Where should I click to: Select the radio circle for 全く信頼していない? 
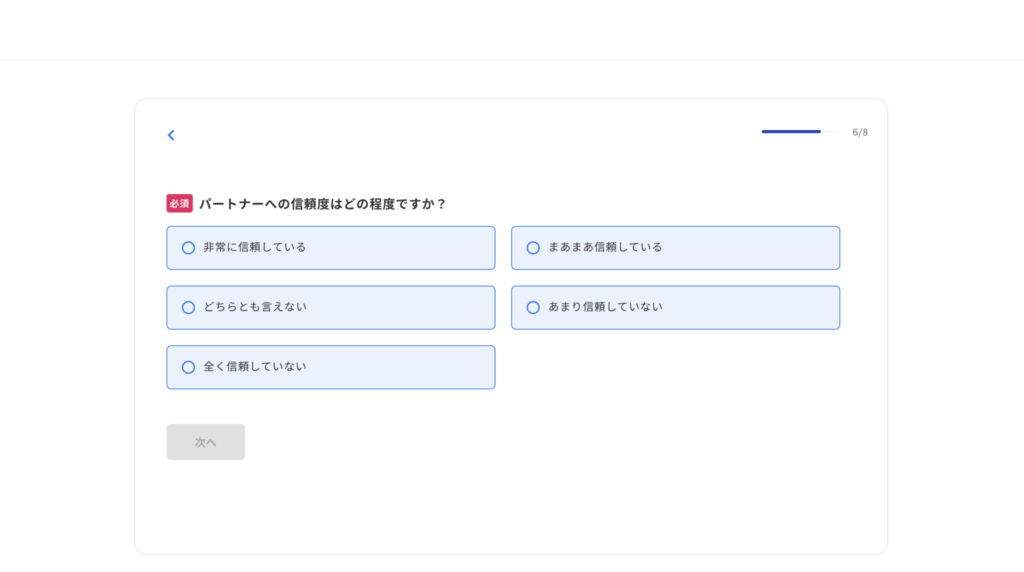coord(188,367)
